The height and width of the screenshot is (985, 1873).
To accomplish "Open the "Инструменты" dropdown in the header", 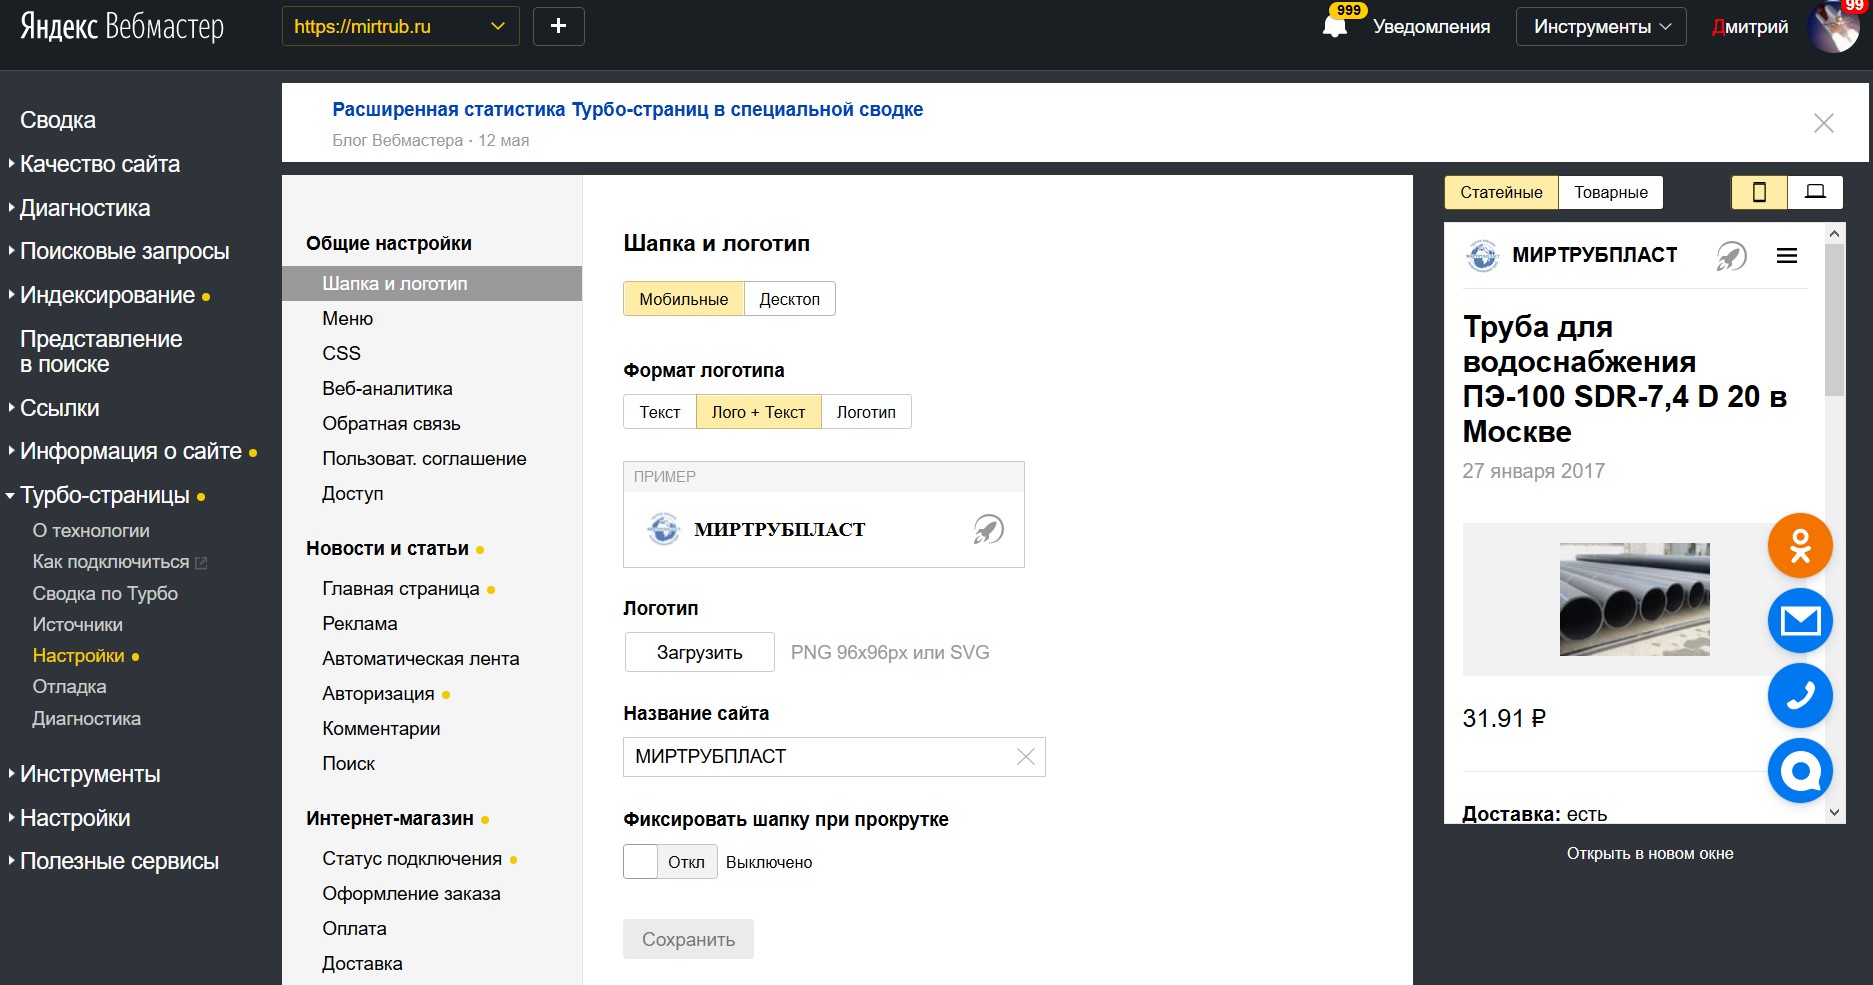I will [x=1600, y=27].
